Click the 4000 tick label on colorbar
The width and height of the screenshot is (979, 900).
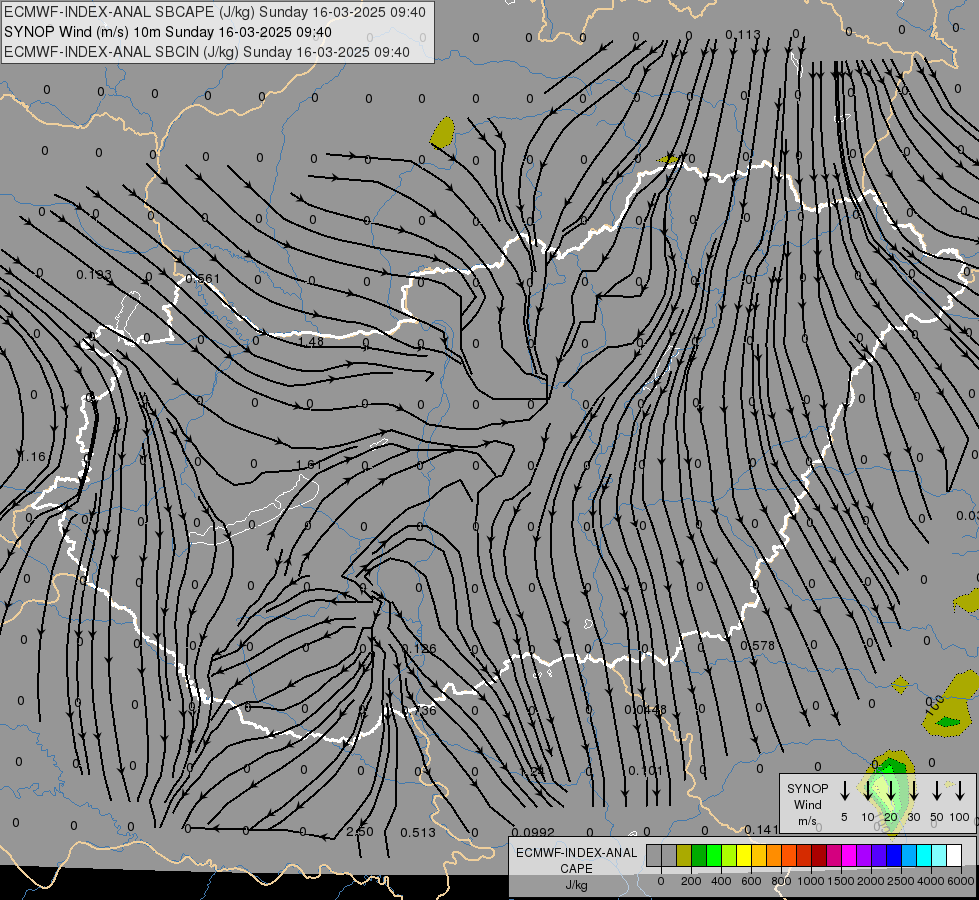930,881
